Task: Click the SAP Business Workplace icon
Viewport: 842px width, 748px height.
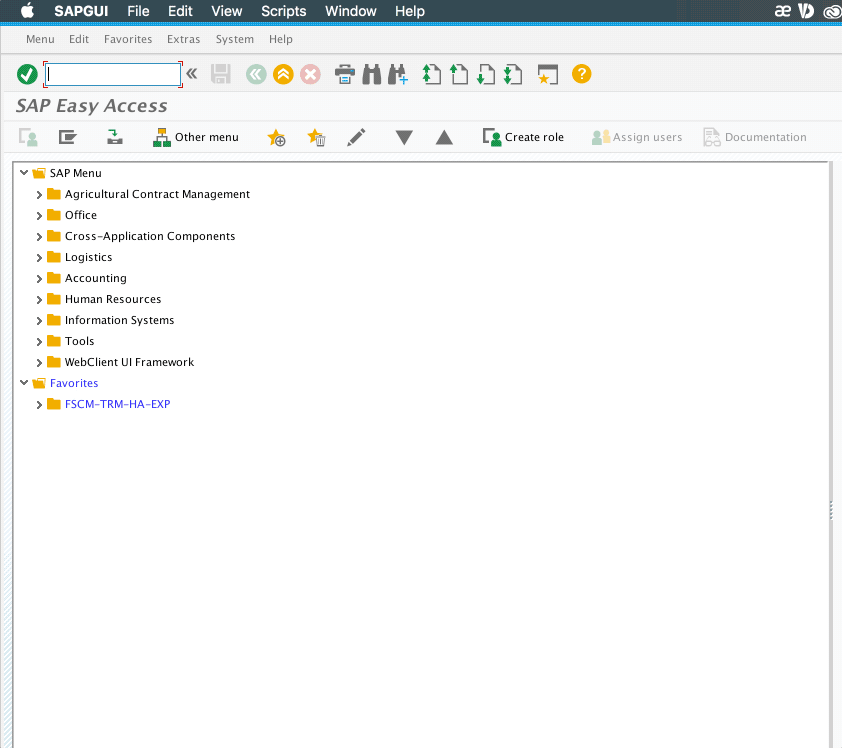Action: click(x=114, y=137)
